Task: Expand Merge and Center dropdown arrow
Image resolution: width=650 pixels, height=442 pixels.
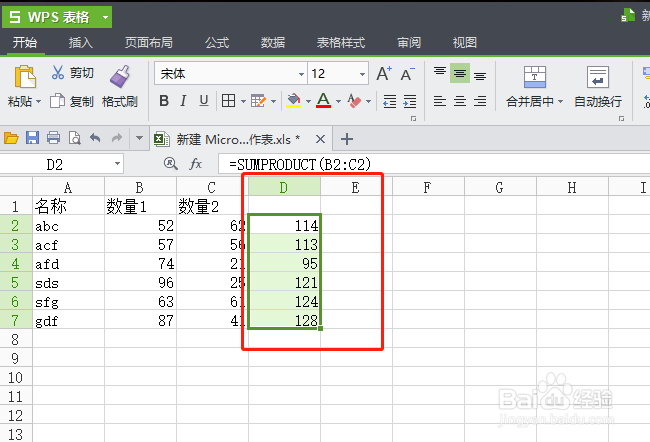Action: (560, 101)
